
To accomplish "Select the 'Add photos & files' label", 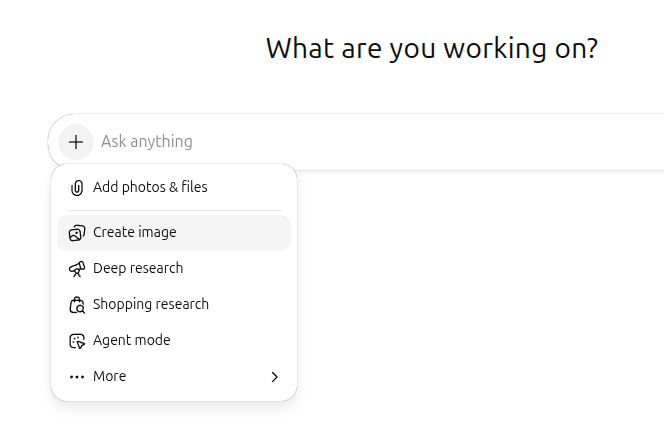I will (150, 187).
